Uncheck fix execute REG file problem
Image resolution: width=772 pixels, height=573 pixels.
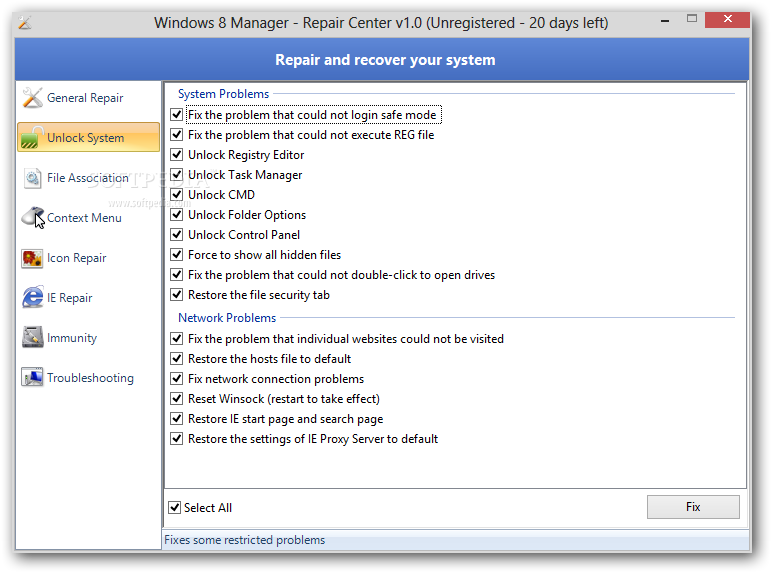[x=176, y=134]
